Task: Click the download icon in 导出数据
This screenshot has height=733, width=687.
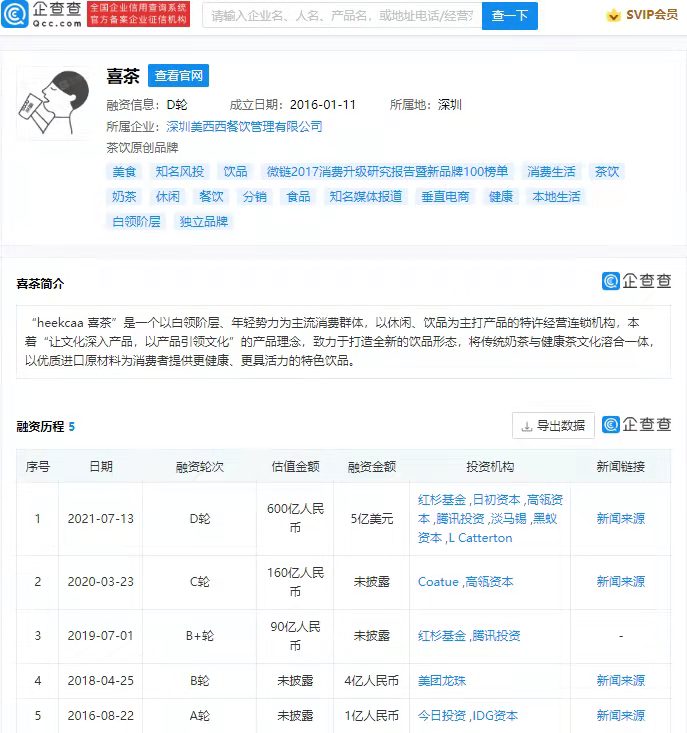Action: 527,426
